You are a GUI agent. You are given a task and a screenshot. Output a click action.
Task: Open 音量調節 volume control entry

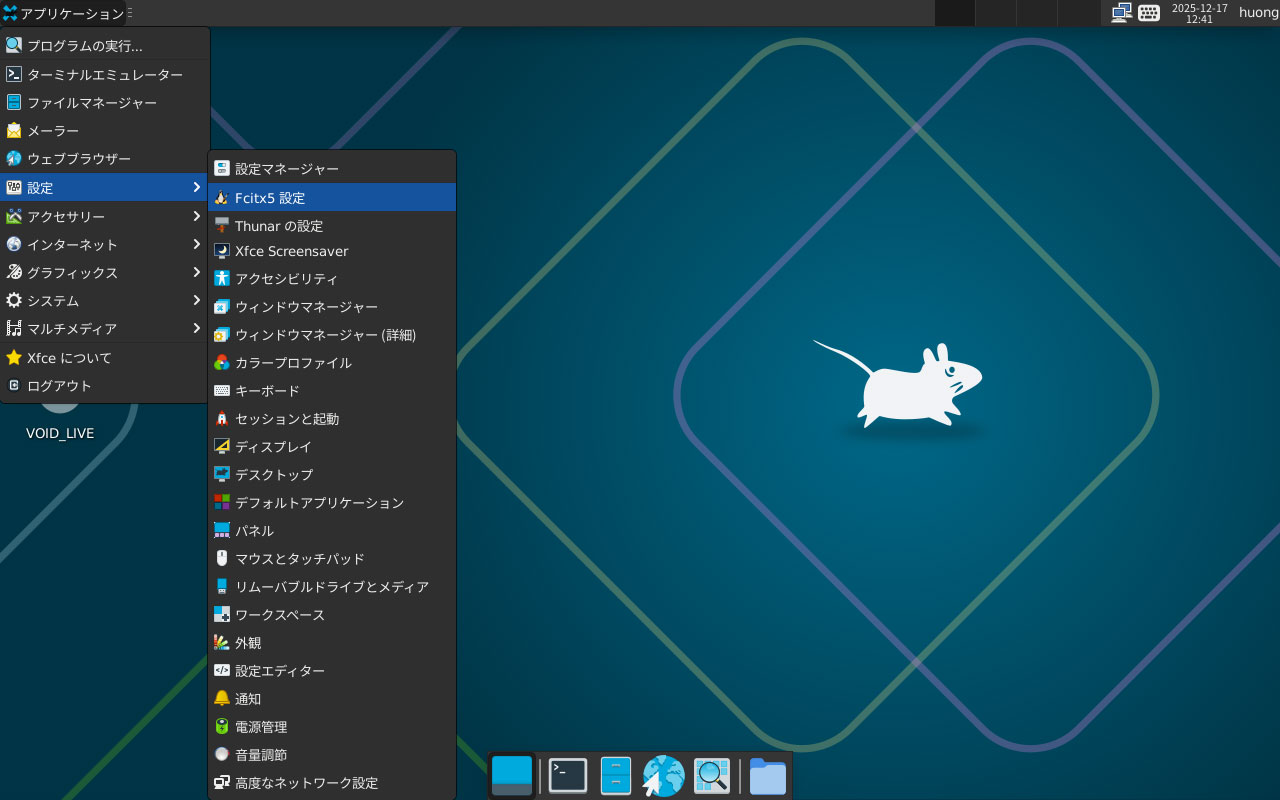click(x=331, y=755)
